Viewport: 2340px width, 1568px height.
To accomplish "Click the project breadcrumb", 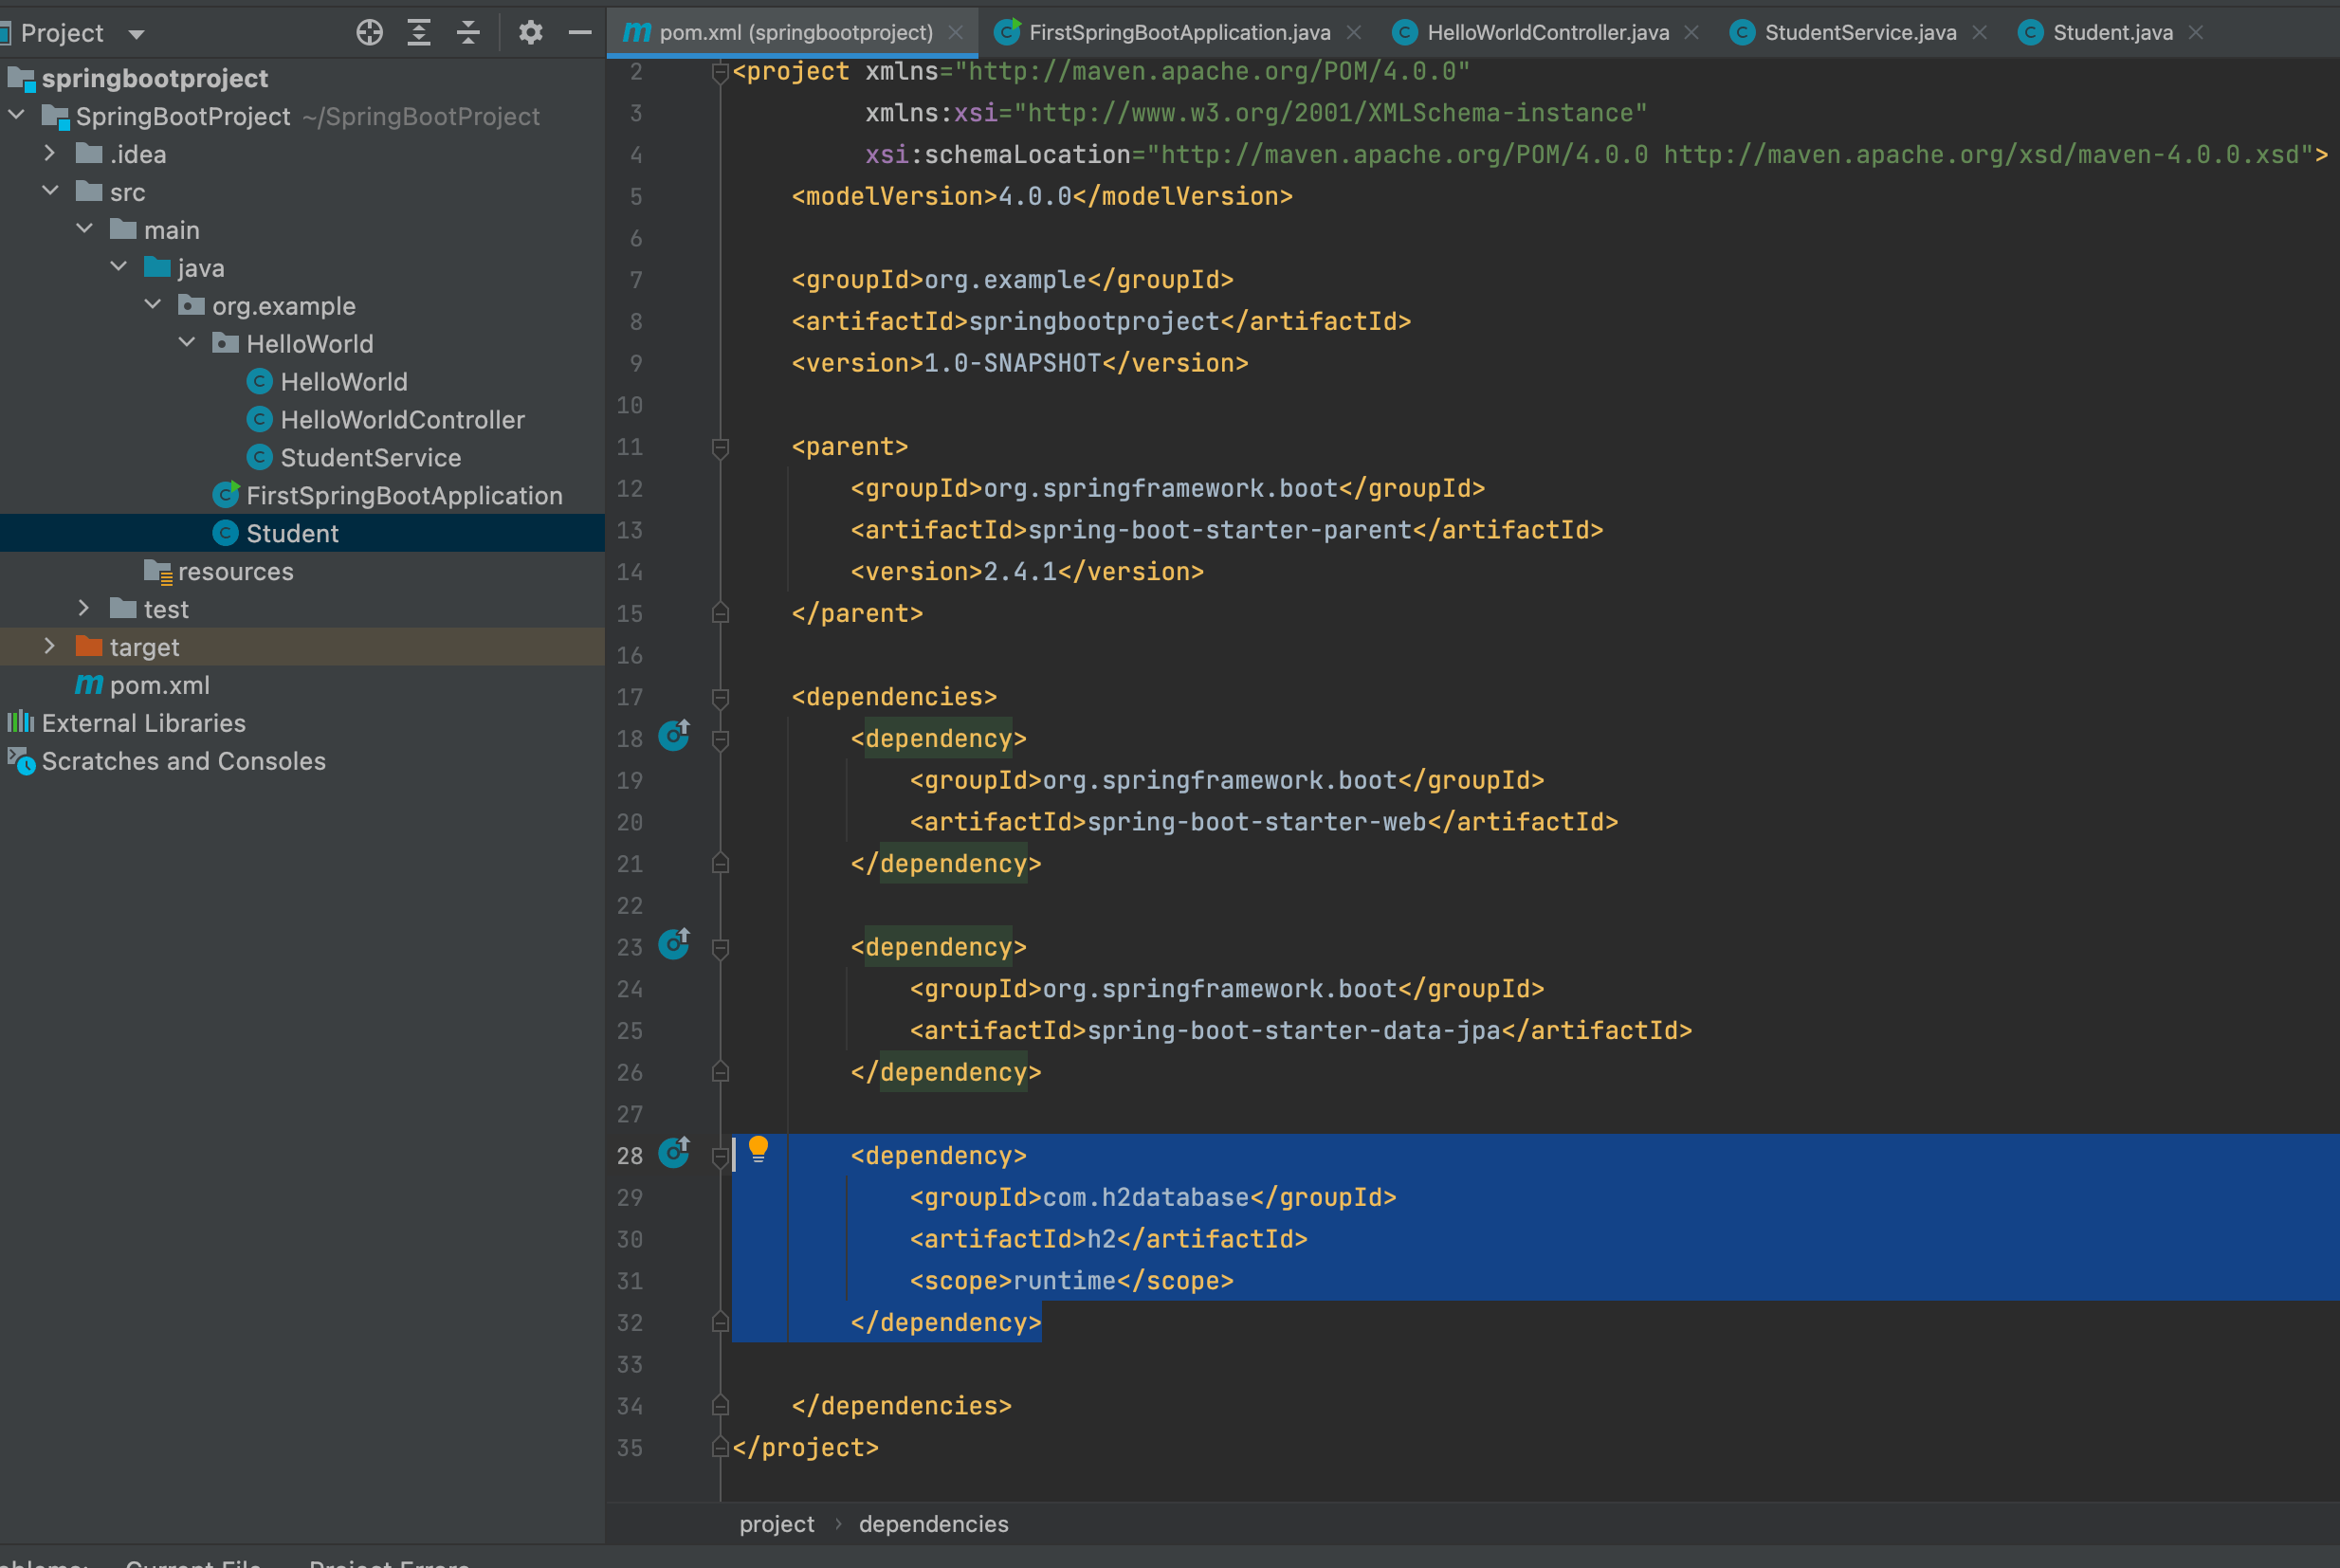I will coord(777,1523).
